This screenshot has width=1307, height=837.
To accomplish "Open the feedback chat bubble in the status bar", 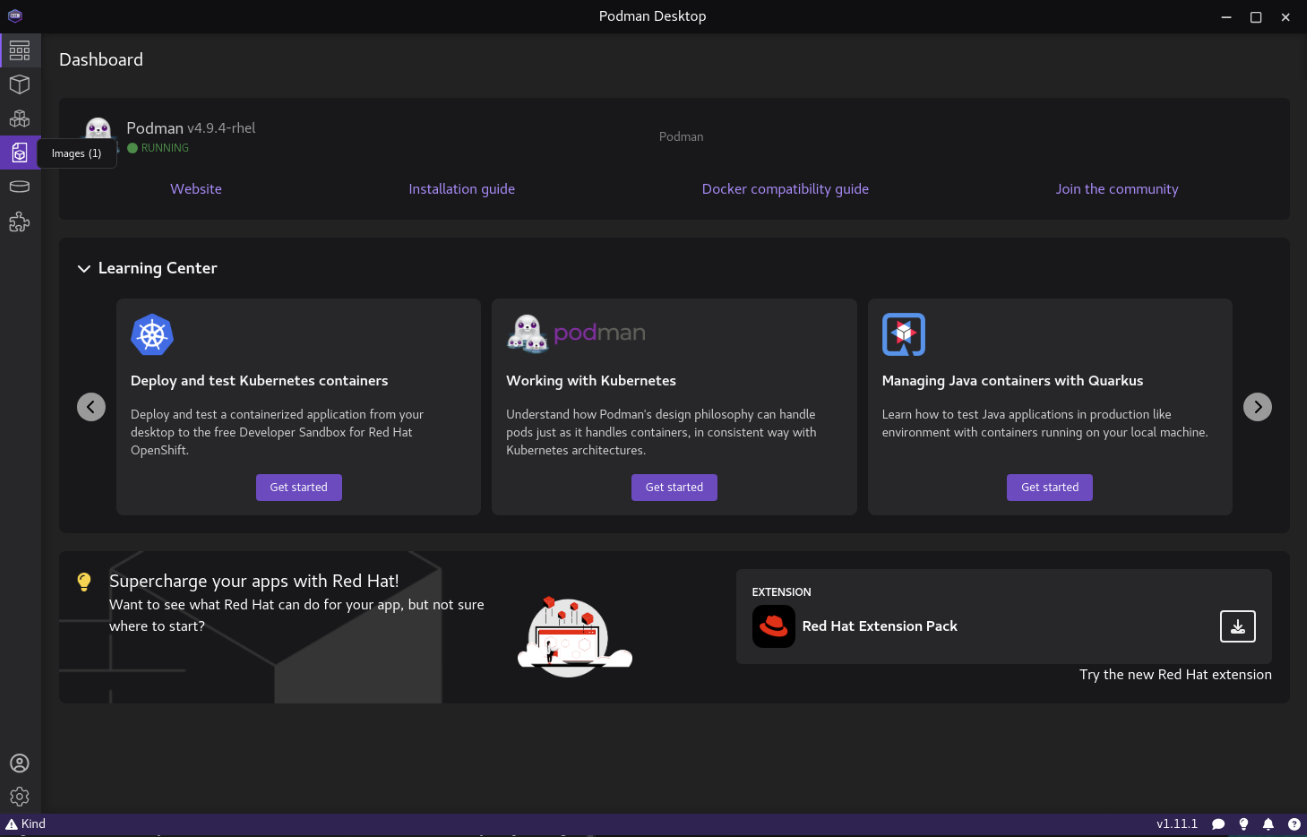I will (x=1218, y=824).
